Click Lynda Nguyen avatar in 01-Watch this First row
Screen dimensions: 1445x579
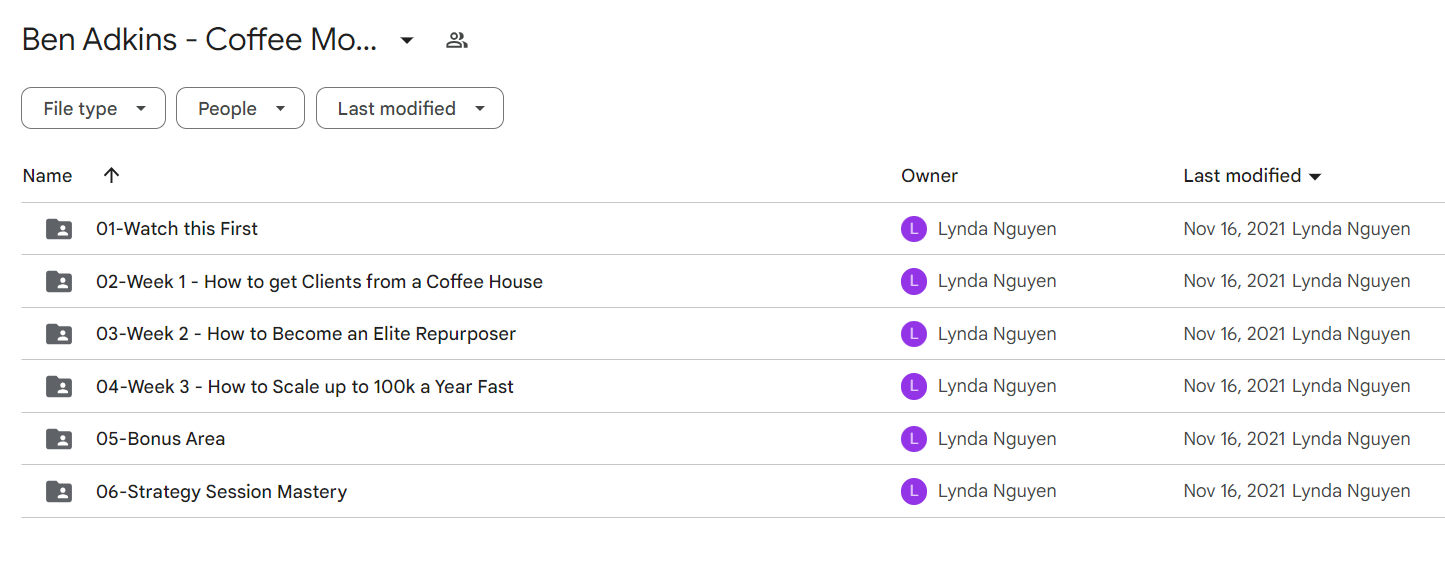point(914,229)
